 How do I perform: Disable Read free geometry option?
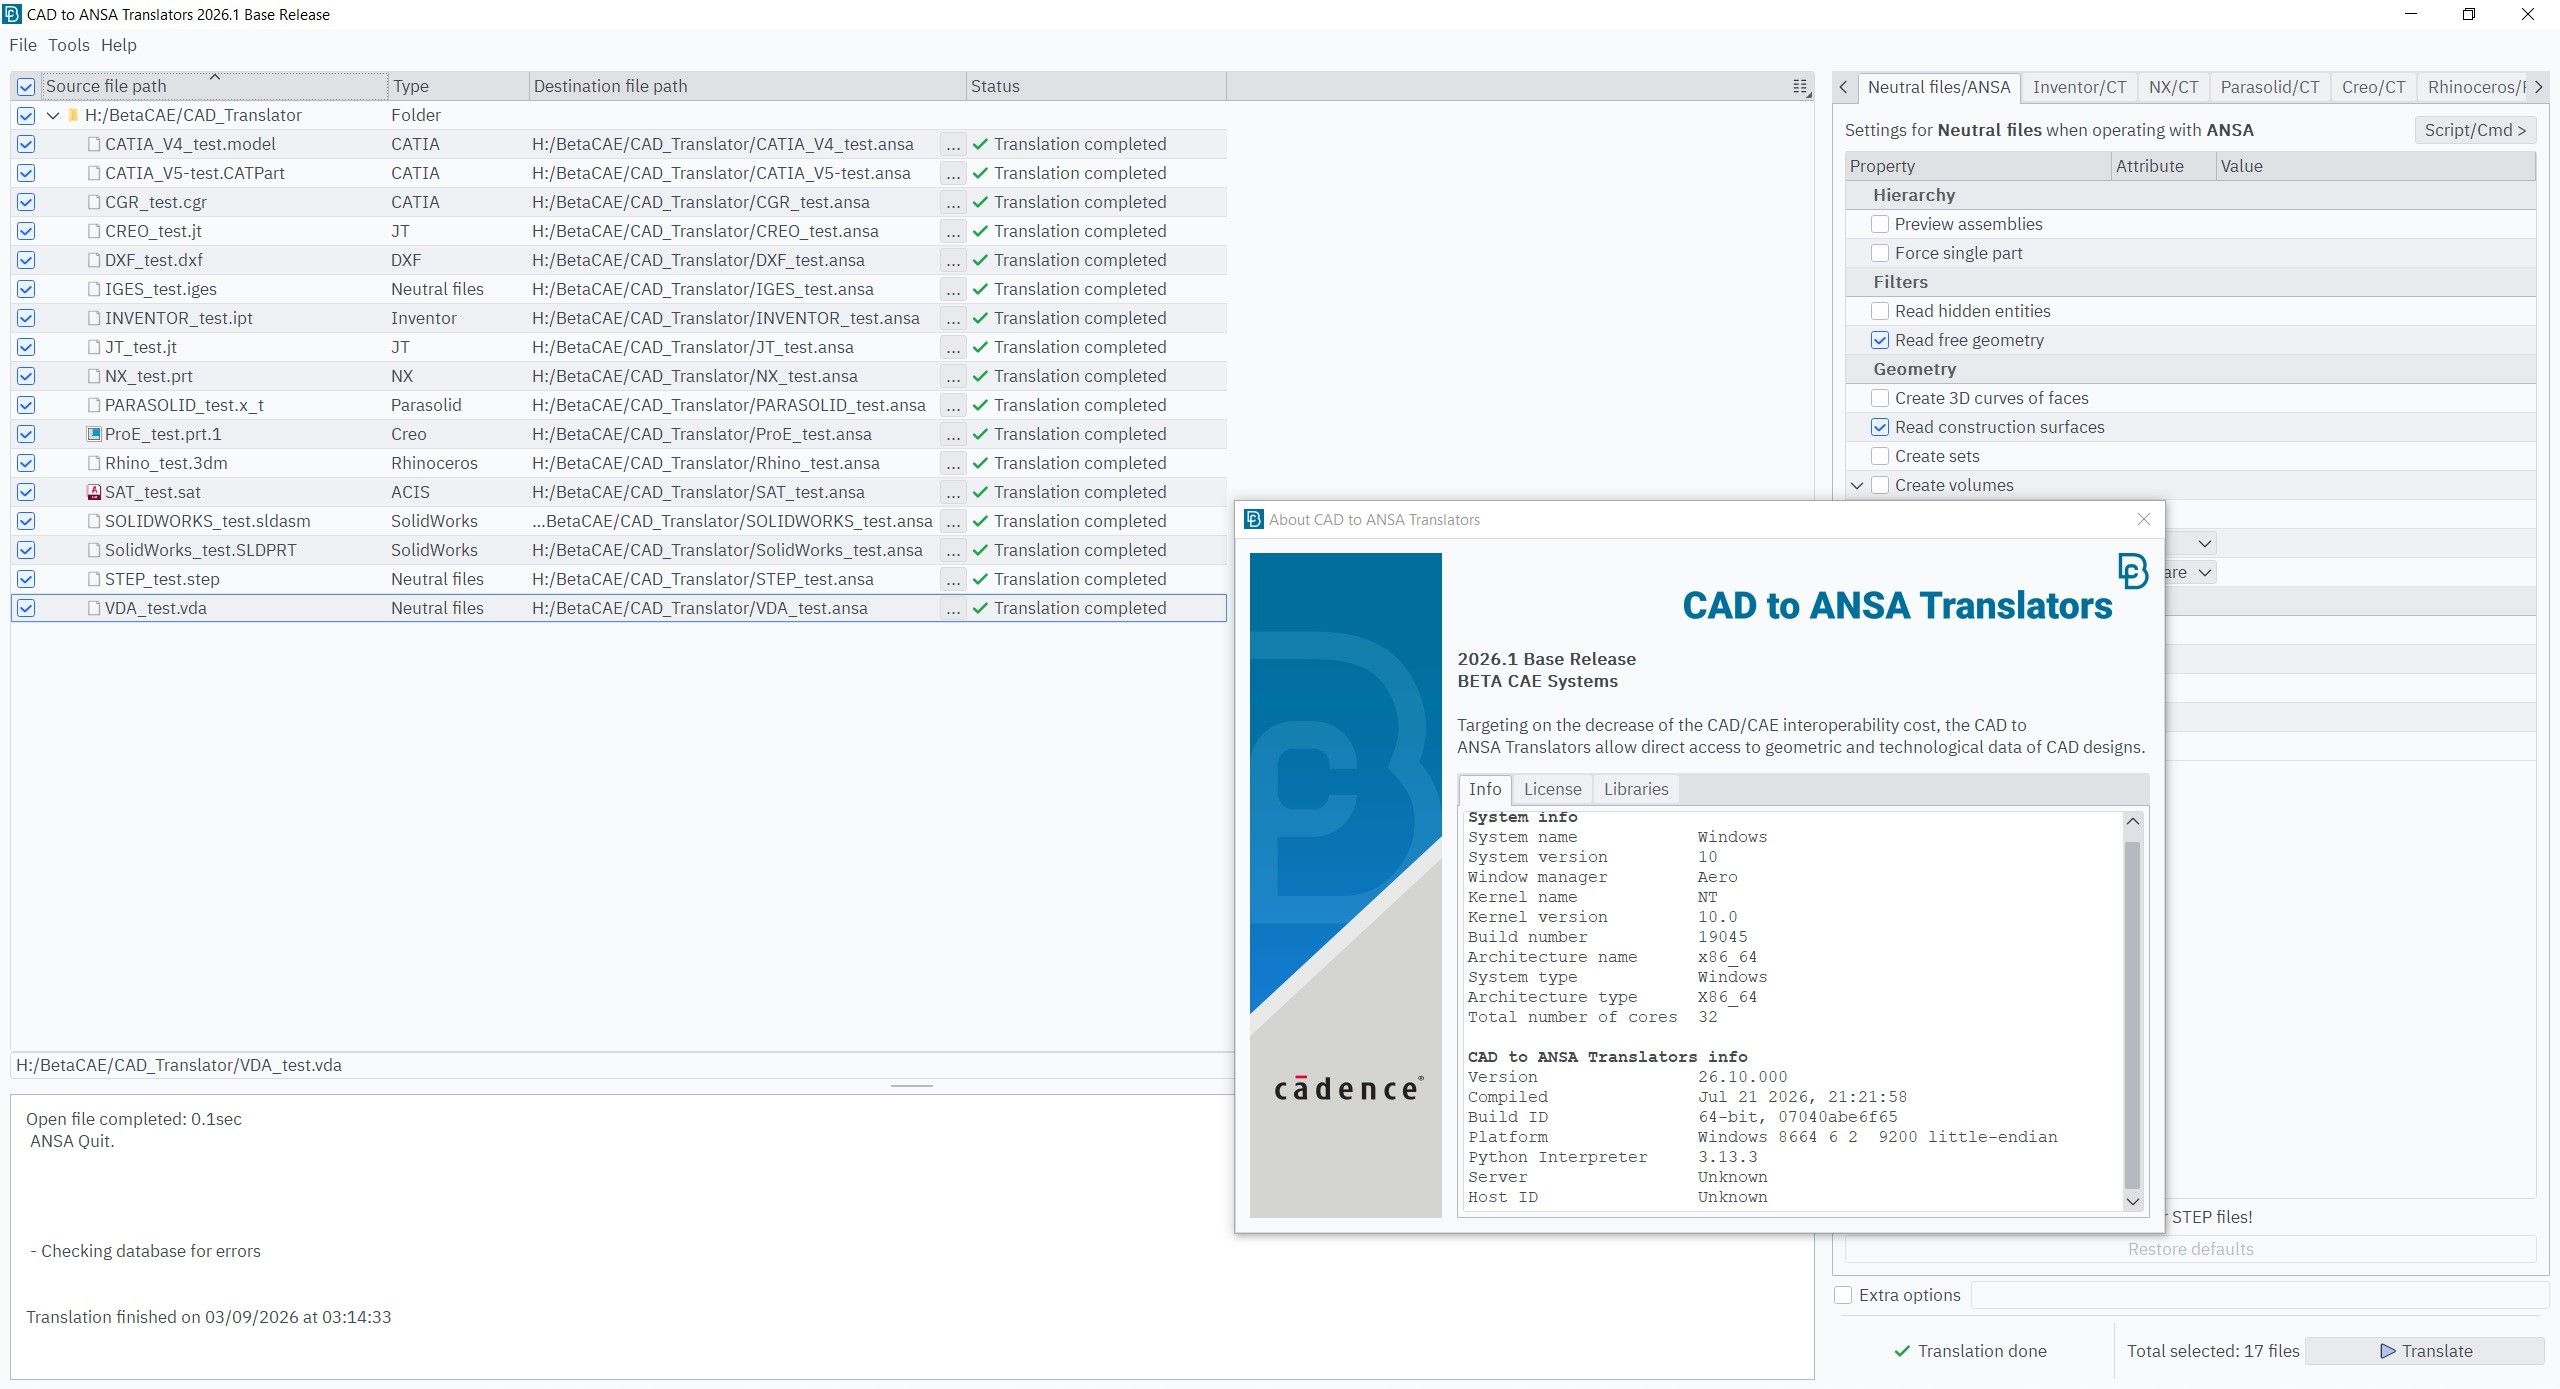(1880, 340)
